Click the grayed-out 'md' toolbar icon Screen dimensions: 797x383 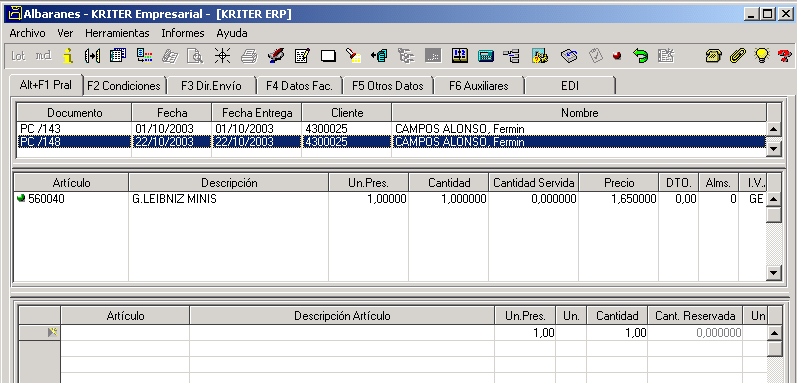click(x=43, y=55)
